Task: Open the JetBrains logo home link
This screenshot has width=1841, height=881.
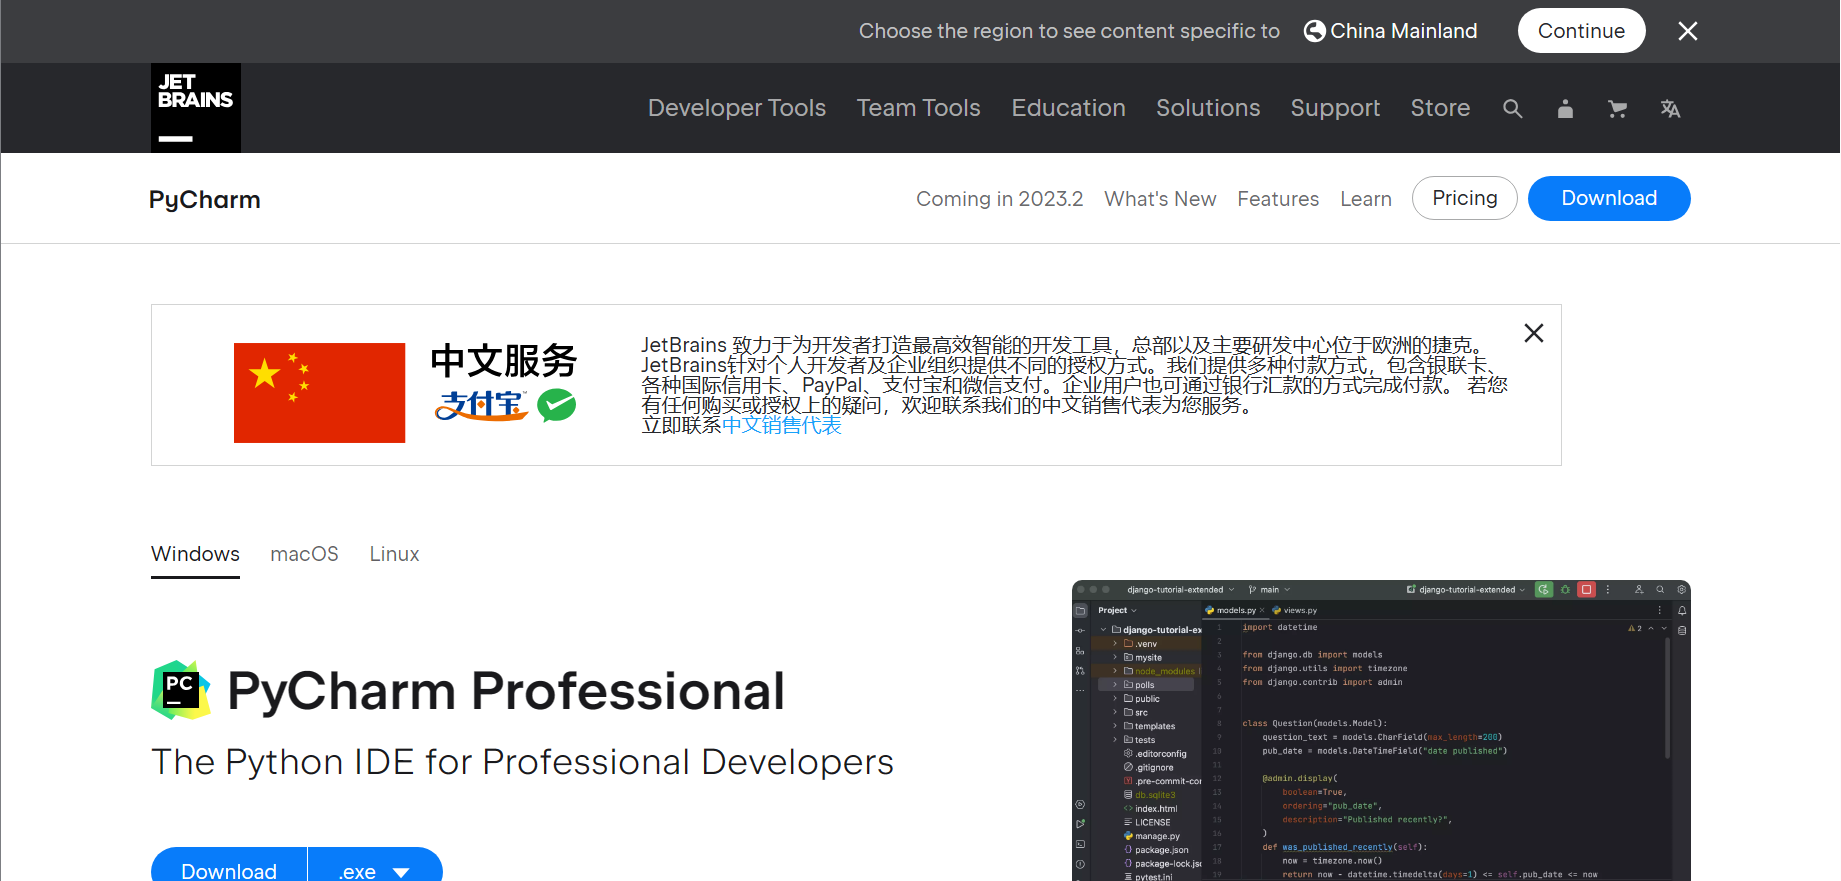Action: tap(196, 108)
